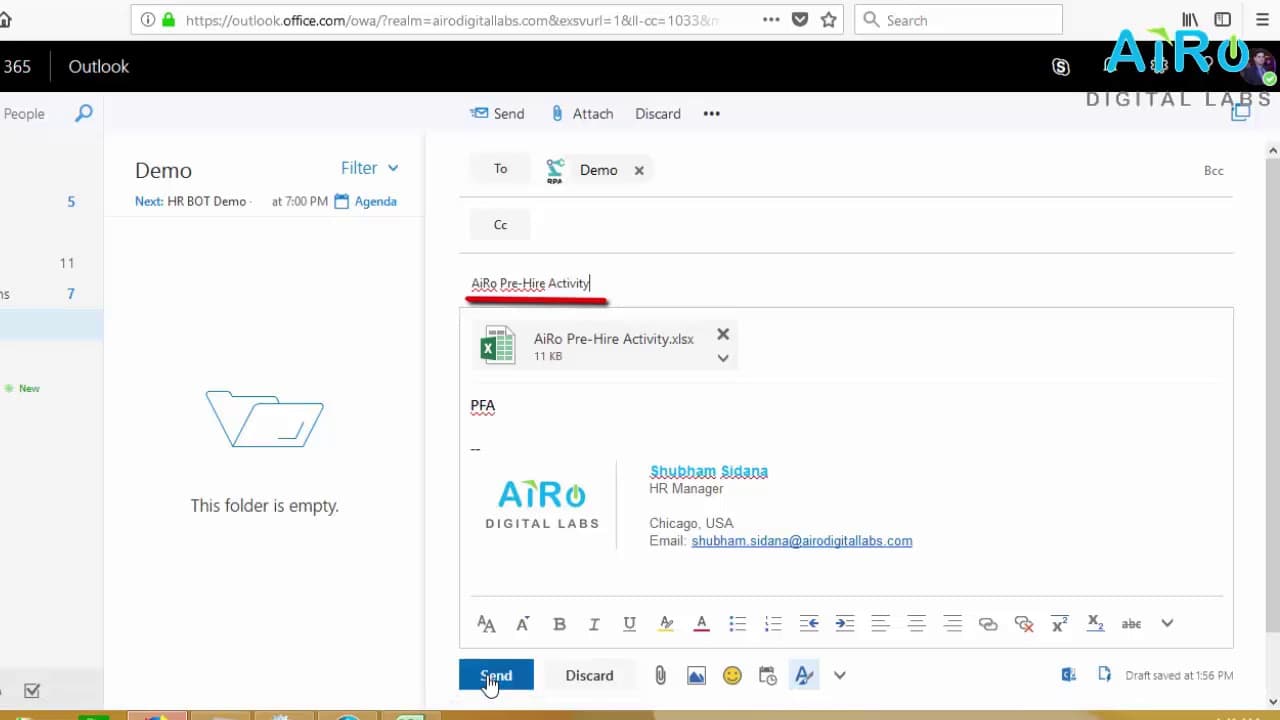Viewport: 1280px width, 720px height.
Task: Search People with magnifier icon
Action: pos(84,113)
